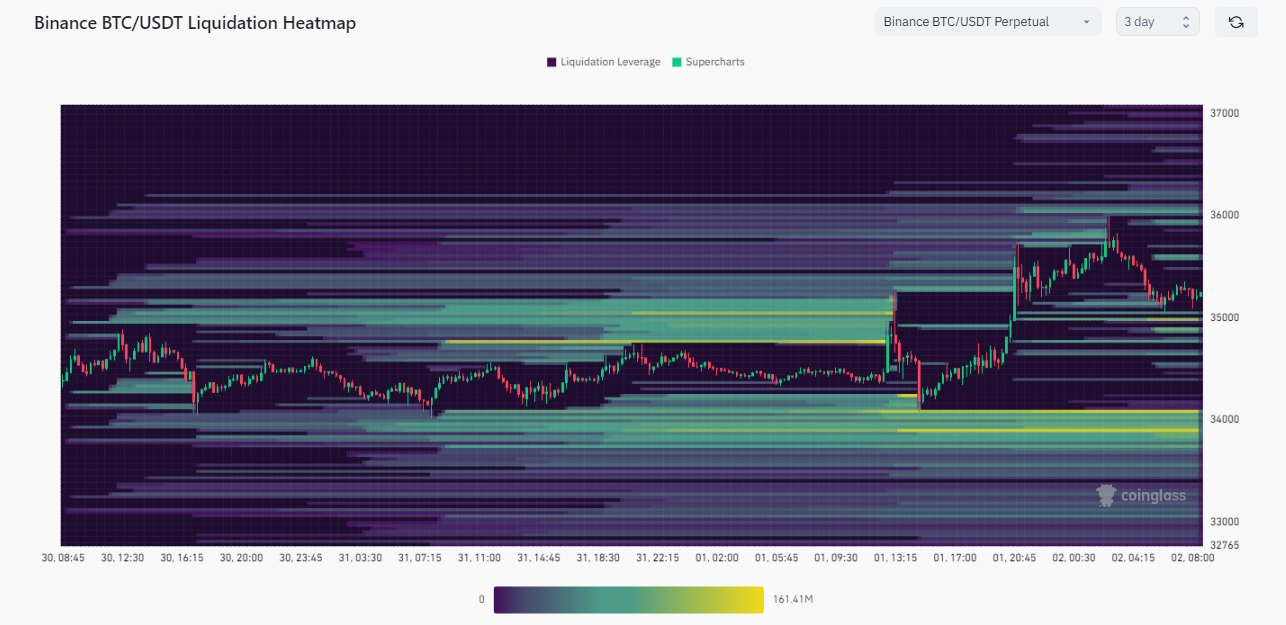Click the 34000 price axis label
Viewport: 1286px width, 625px height.
click(x=1224, y=419)
